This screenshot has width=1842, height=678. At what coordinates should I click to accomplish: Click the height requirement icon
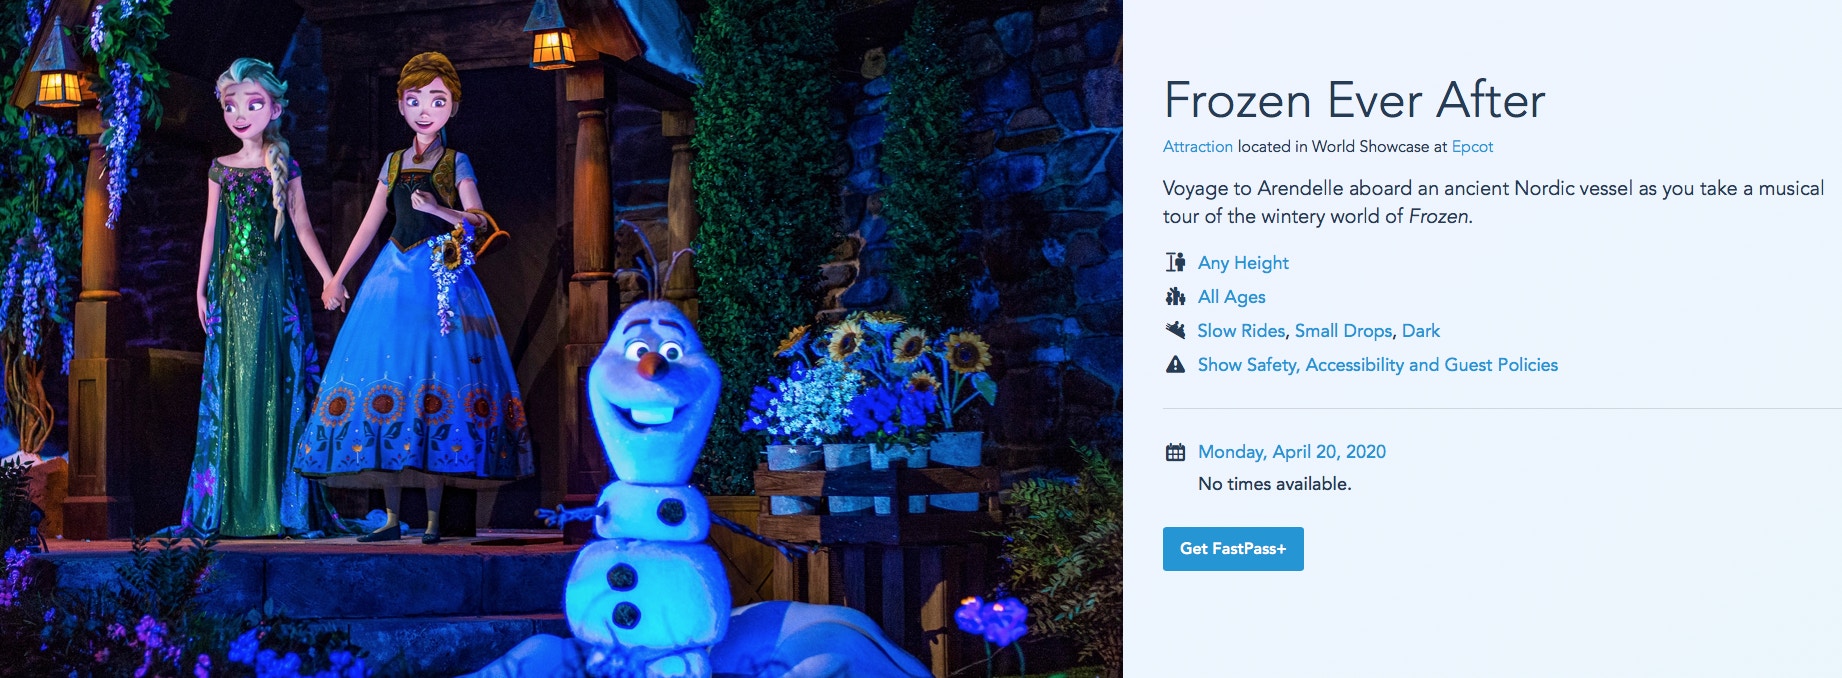click(1175, 262)
